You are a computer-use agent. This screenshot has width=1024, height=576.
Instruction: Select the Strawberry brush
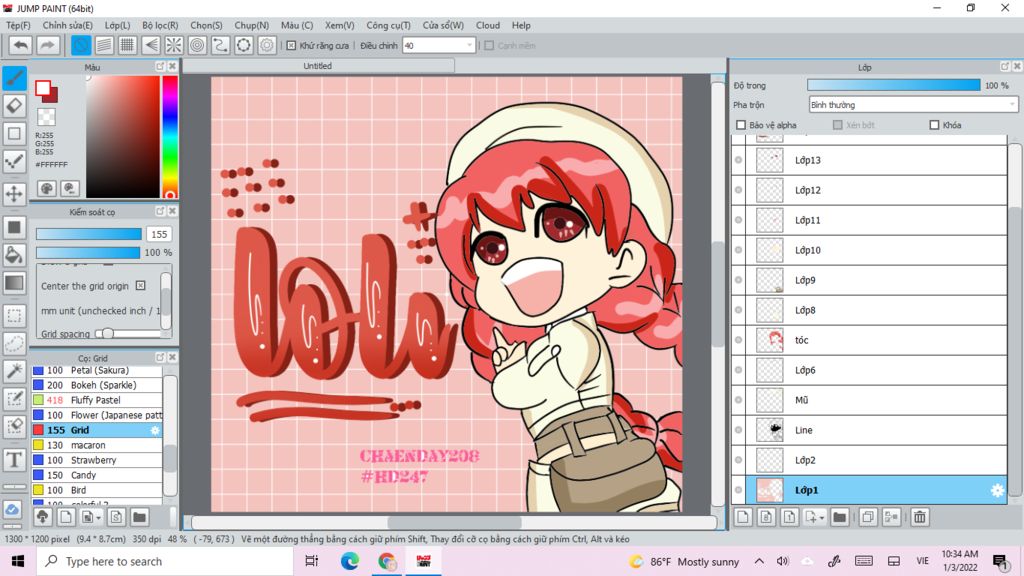pyautogui.click(x=97, y=460)
